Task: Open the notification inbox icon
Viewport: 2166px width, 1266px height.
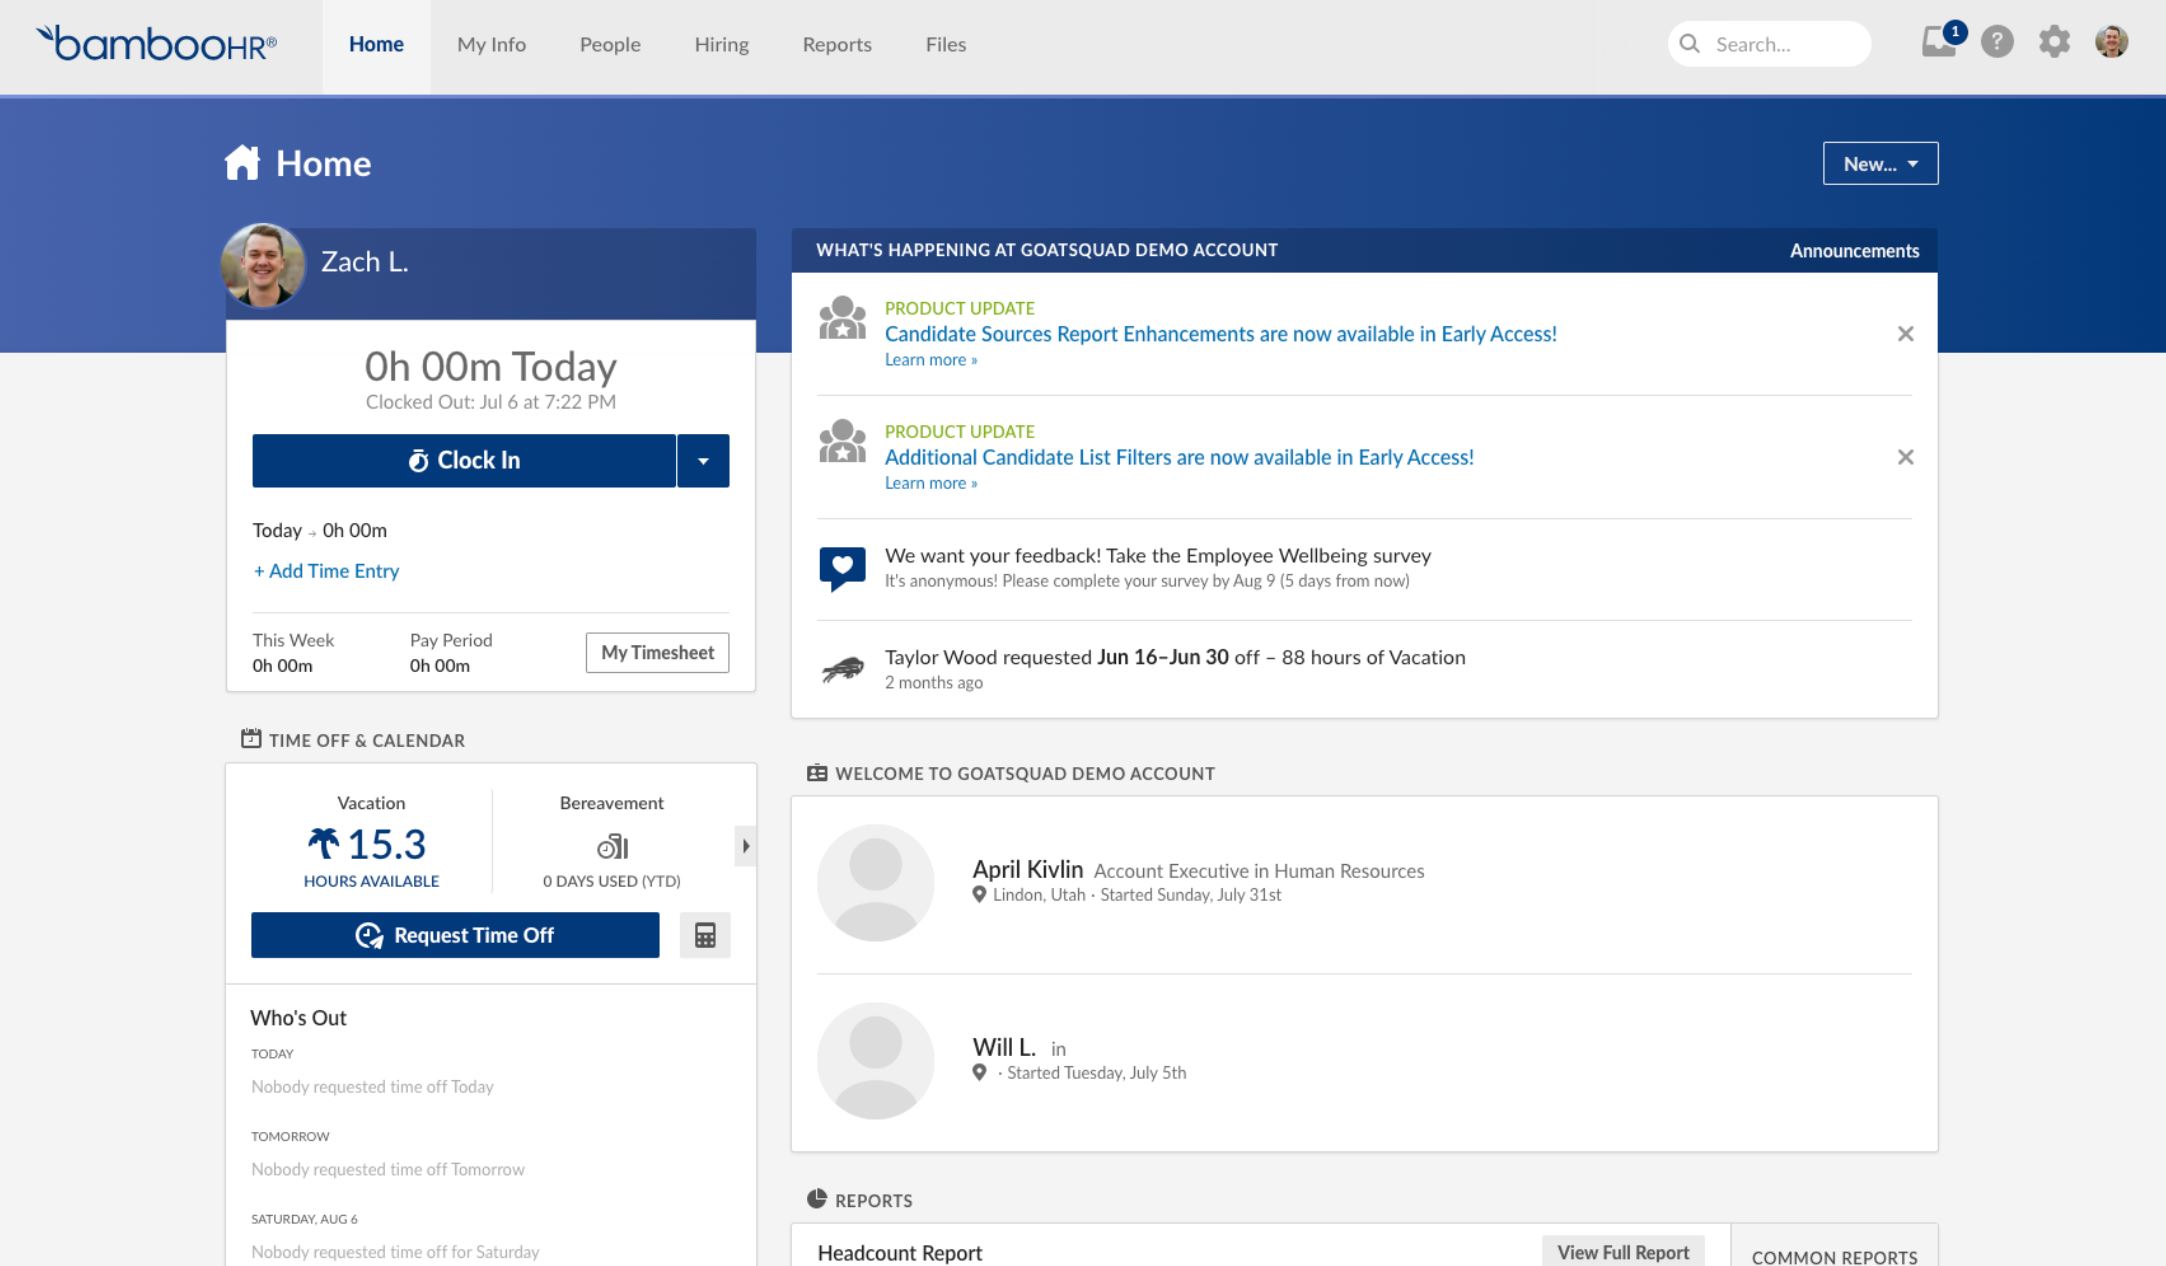Action: point(1938,43)
